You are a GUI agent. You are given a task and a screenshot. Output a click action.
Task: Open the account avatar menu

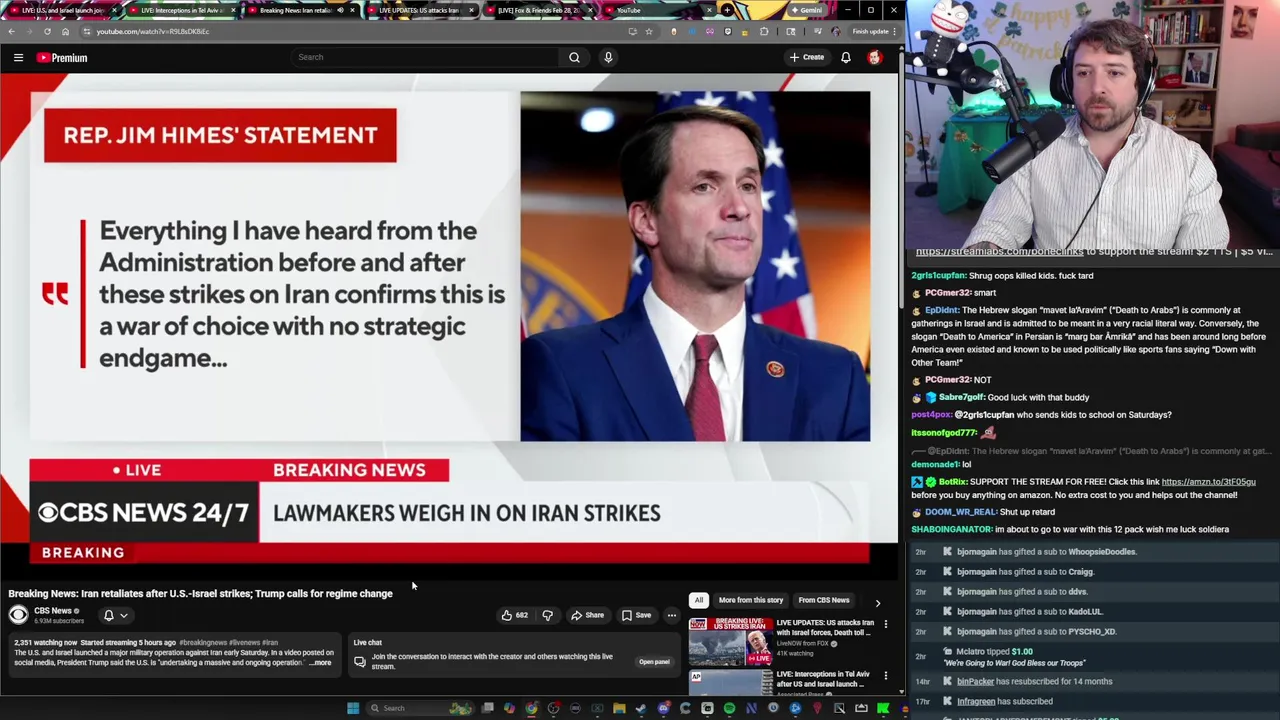tap(875, 58)
